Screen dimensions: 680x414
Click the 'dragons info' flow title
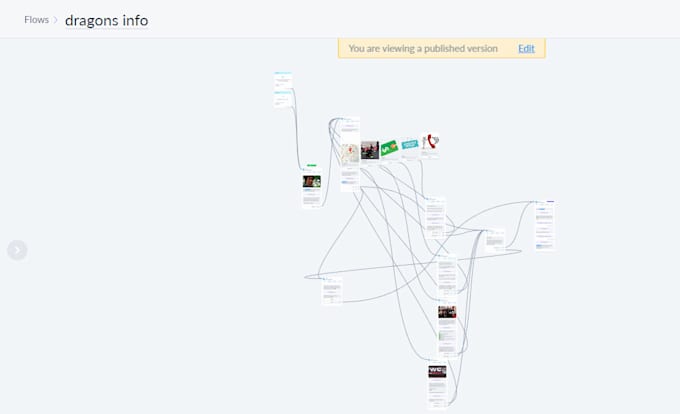pyautogui.click(x=107, y=20)
